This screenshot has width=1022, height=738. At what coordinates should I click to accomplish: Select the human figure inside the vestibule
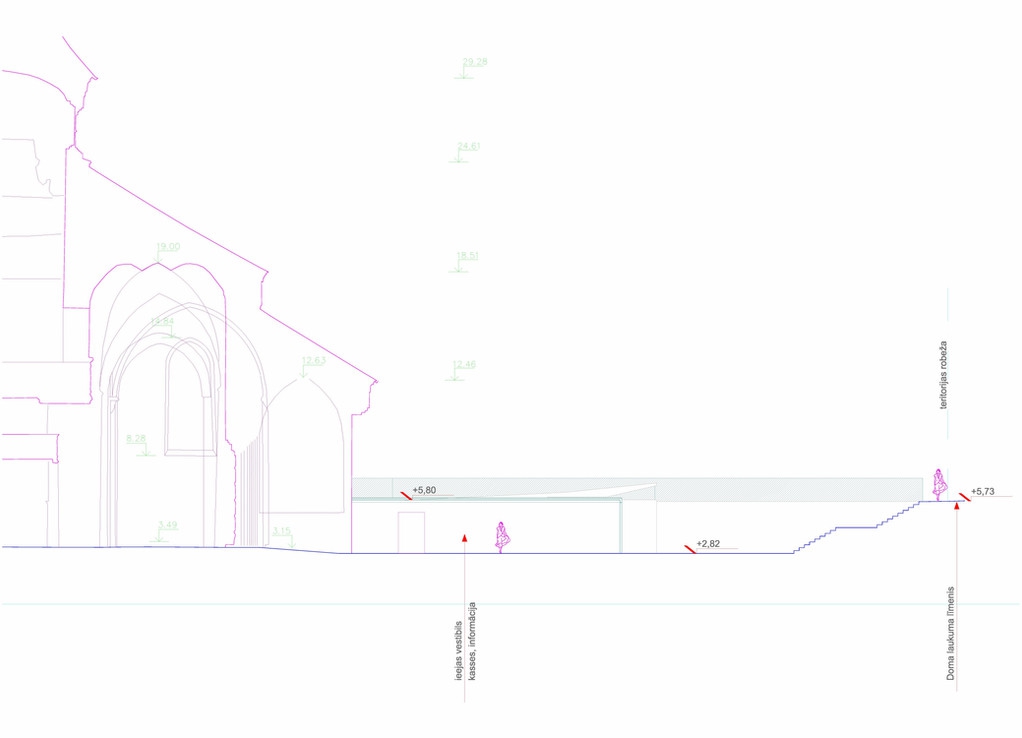tap(502, 537)
